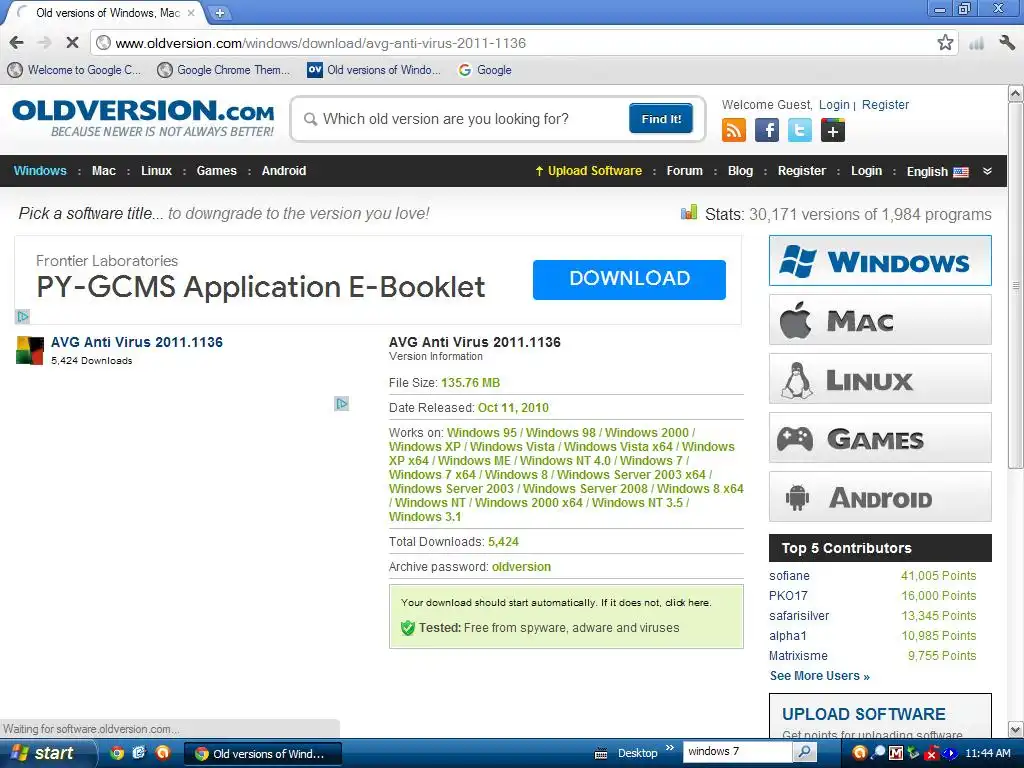1024x768 pixels.
Task: Select the Mac platform sidebar button
Action: point(880,319)
